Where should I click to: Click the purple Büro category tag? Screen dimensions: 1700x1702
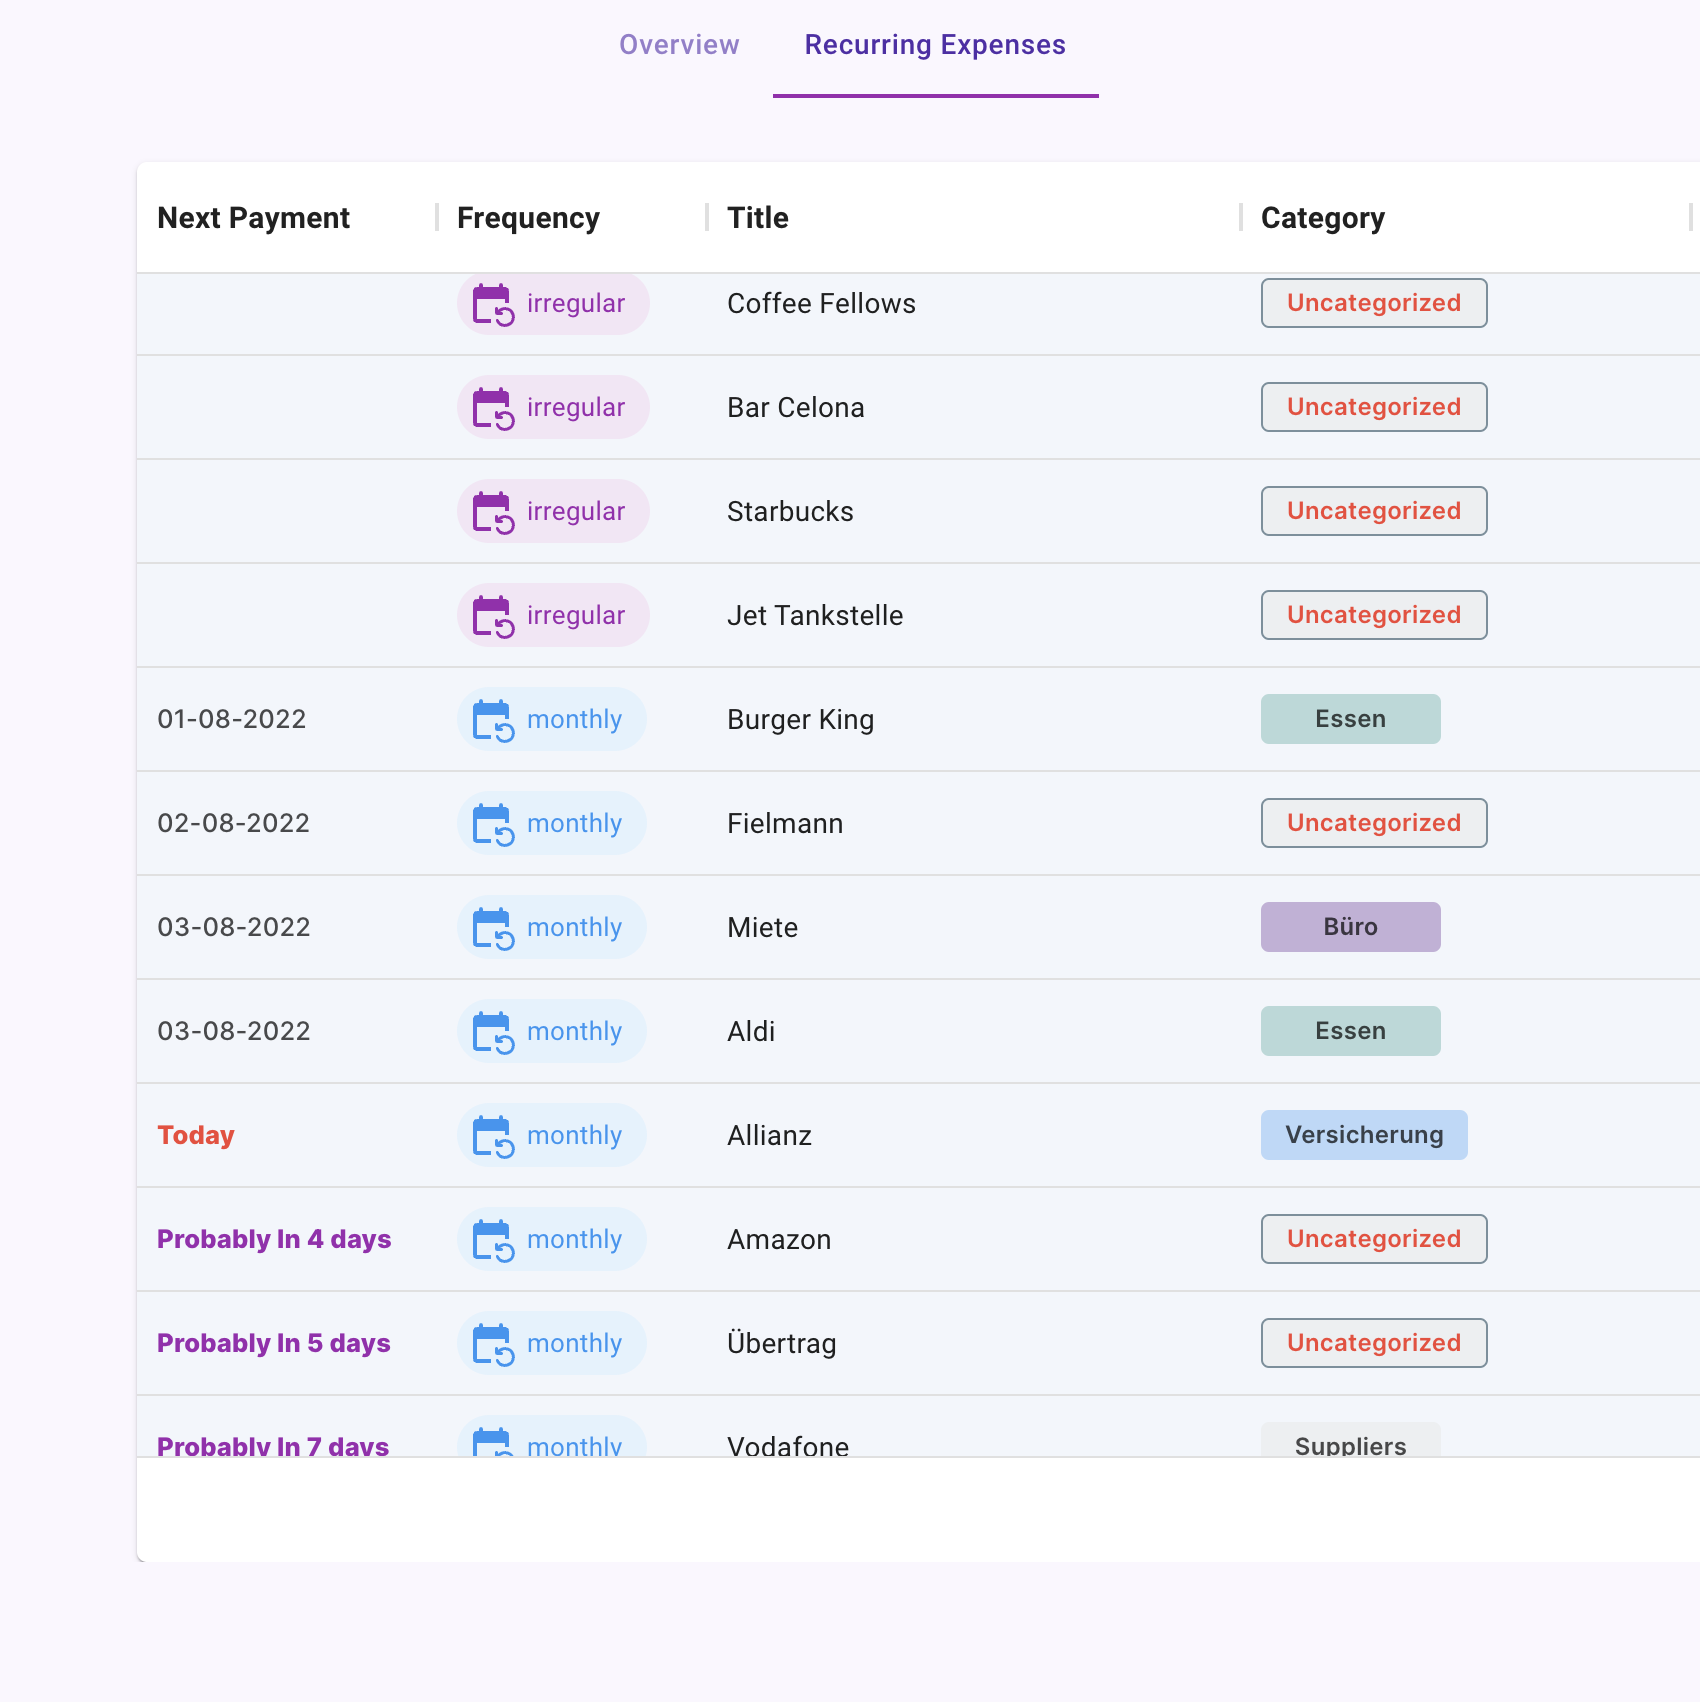(1350, 927)
